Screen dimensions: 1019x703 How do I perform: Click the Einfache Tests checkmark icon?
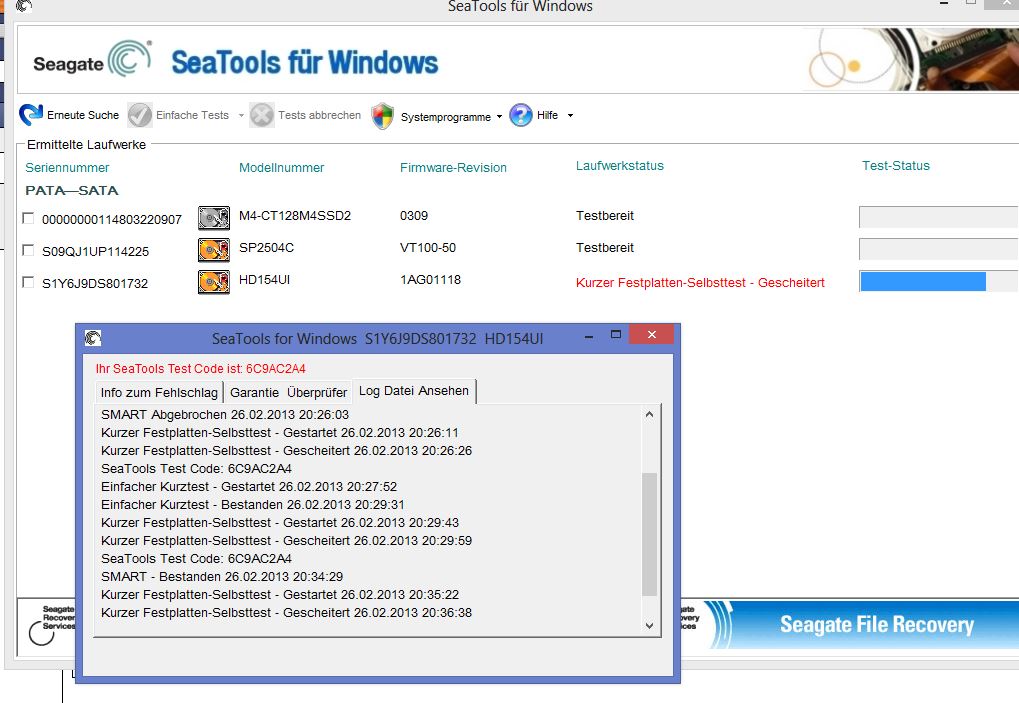click(140, 115)
